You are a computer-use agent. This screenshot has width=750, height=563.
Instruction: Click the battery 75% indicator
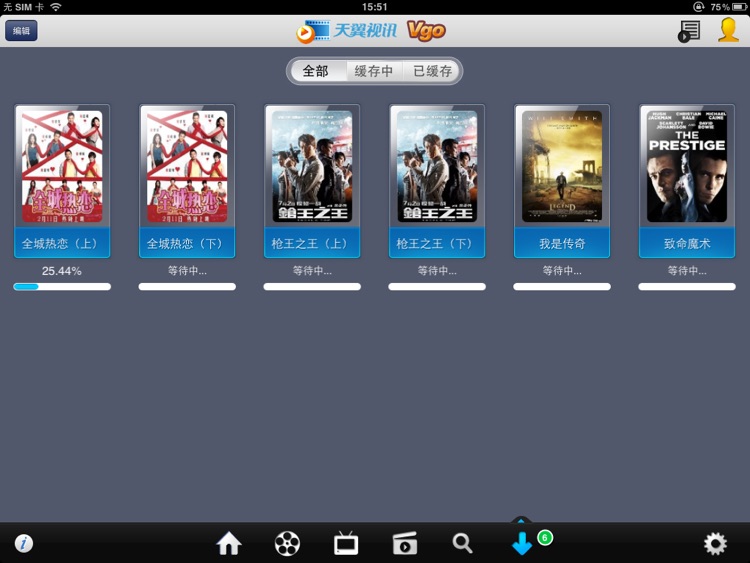coord(728,7)
